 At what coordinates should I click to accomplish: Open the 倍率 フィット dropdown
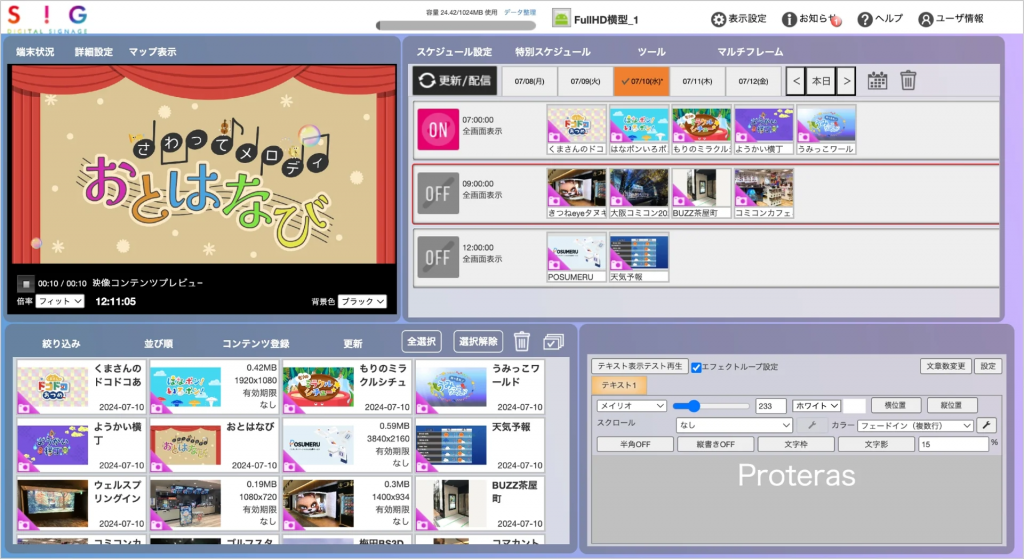(x=60, y=301)
